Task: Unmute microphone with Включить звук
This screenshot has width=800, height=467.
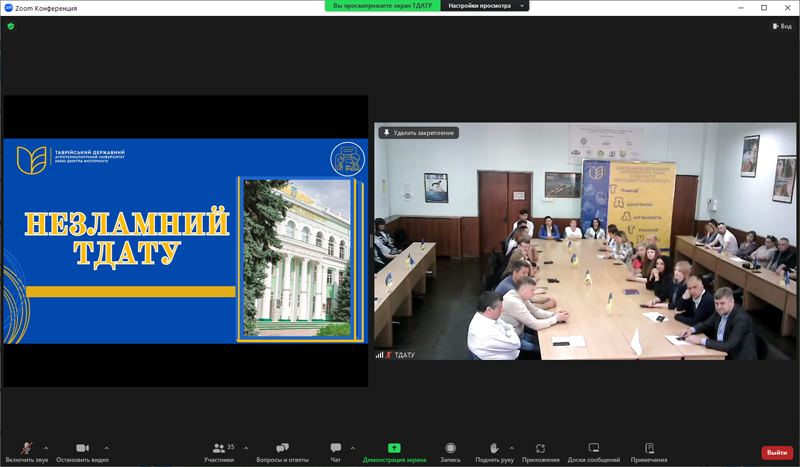Action: 27,453
